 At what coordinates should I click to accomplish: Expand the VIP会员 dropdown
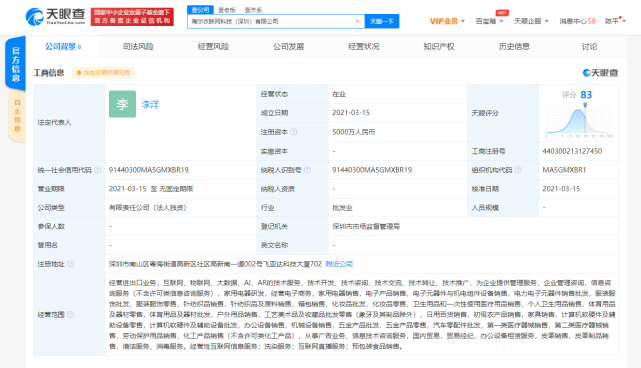(x=447, y=21)
